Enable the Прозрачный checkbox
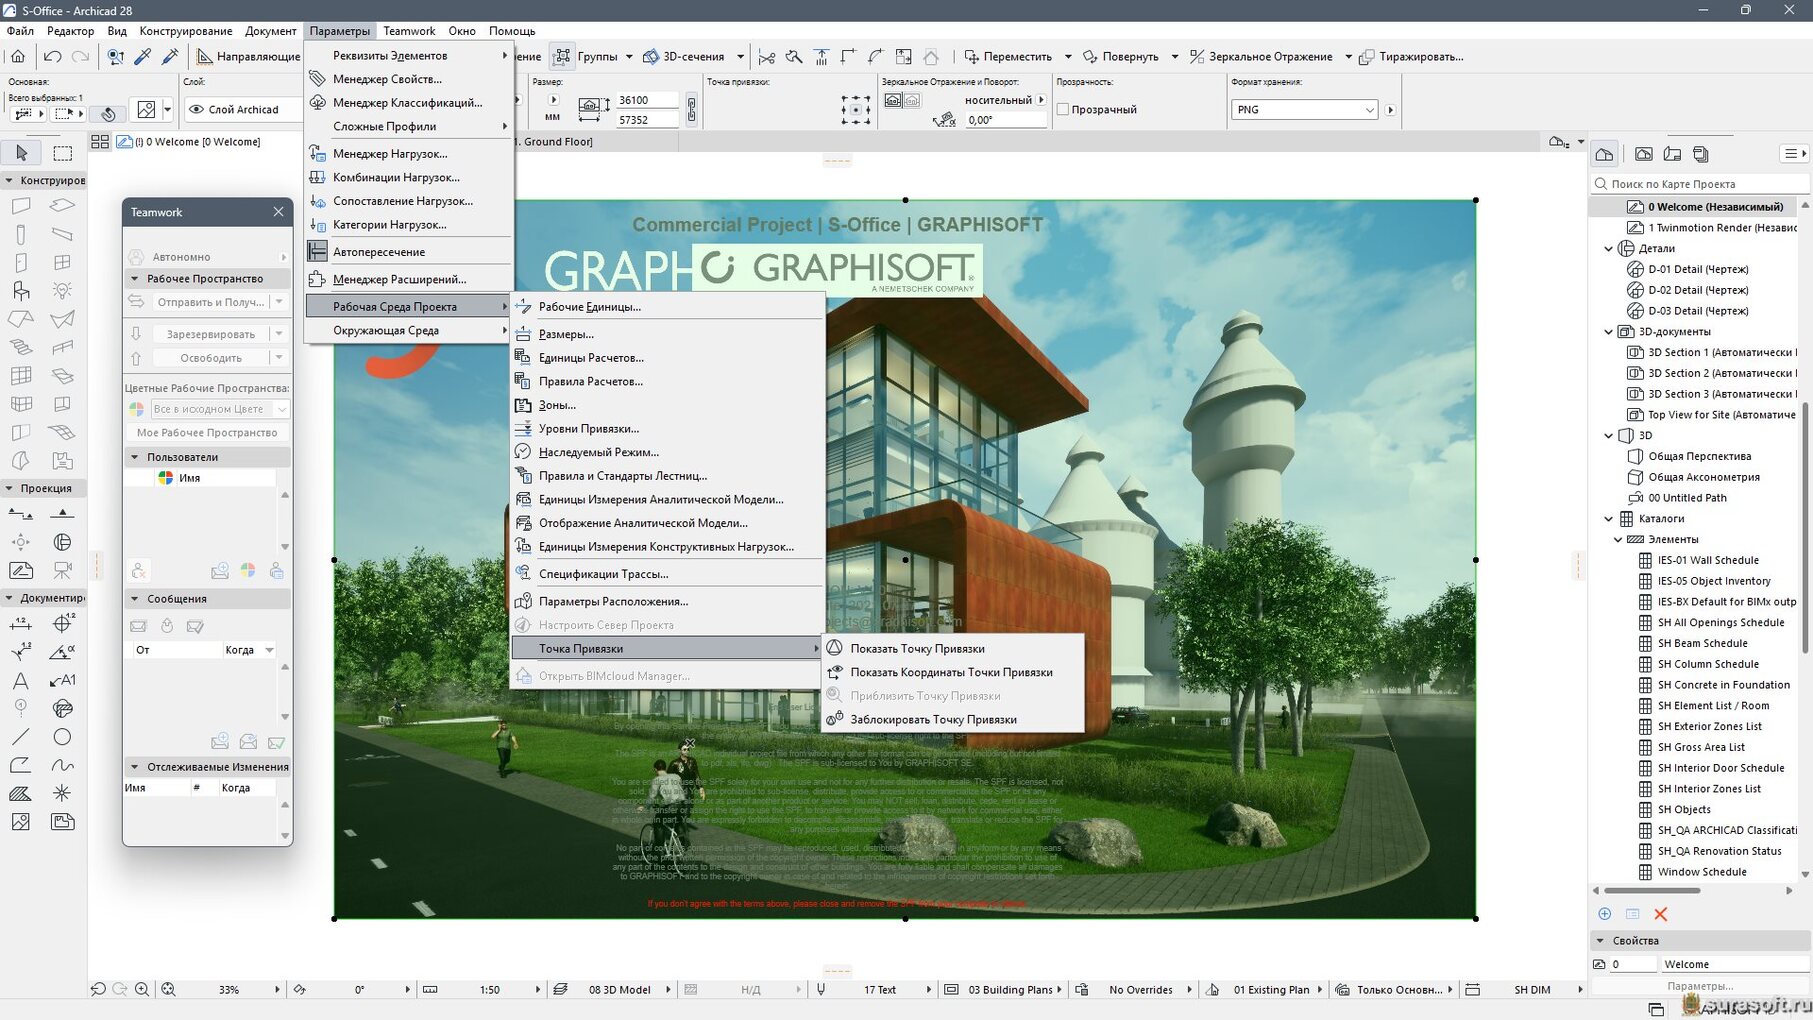The image size is (1813, 1020). 1063,109
